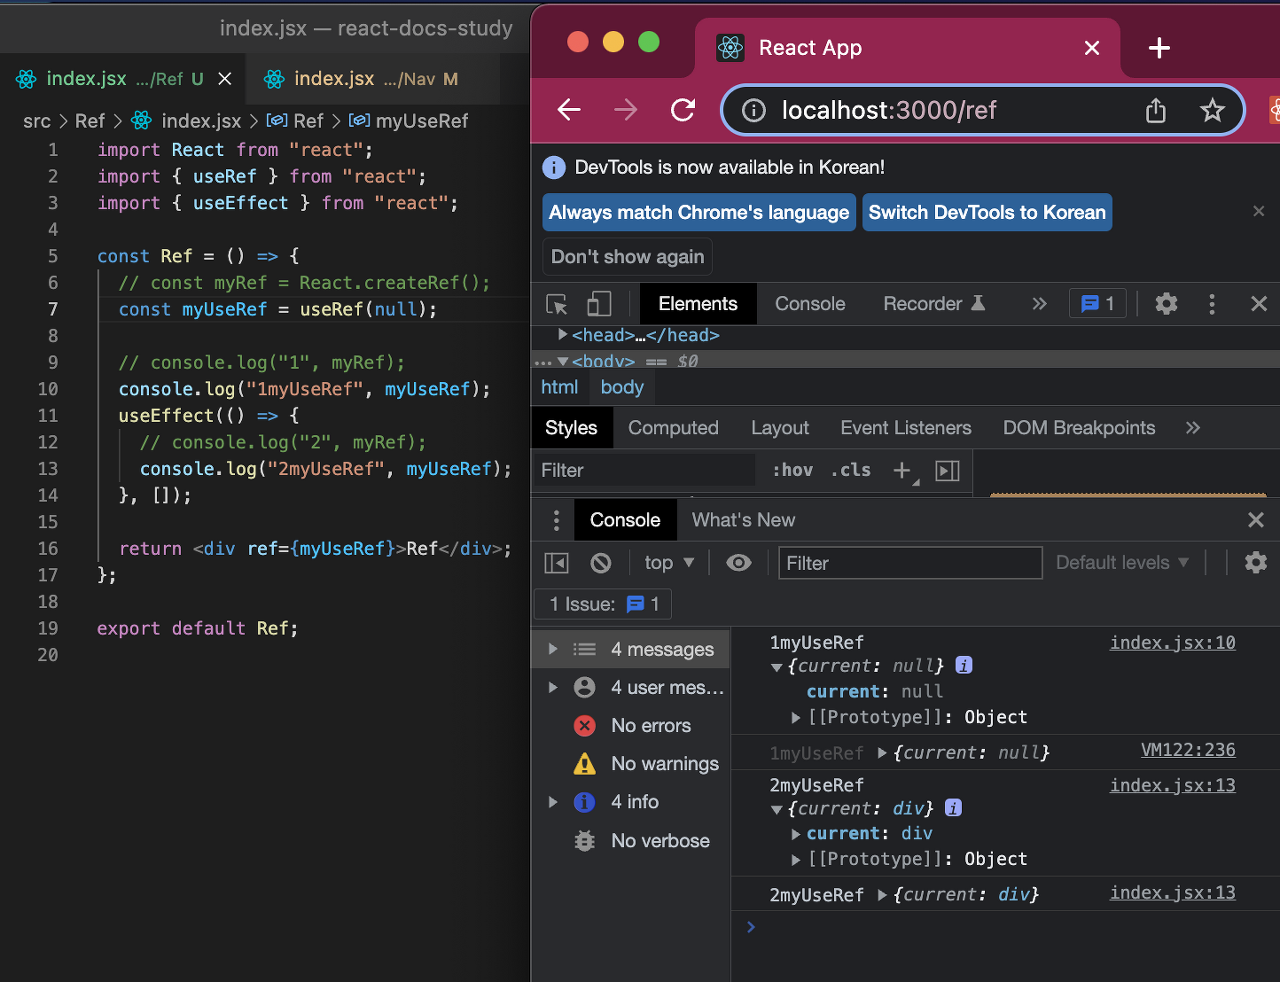
Task: Close the React App browser tab
Action: pos(1092,48)
